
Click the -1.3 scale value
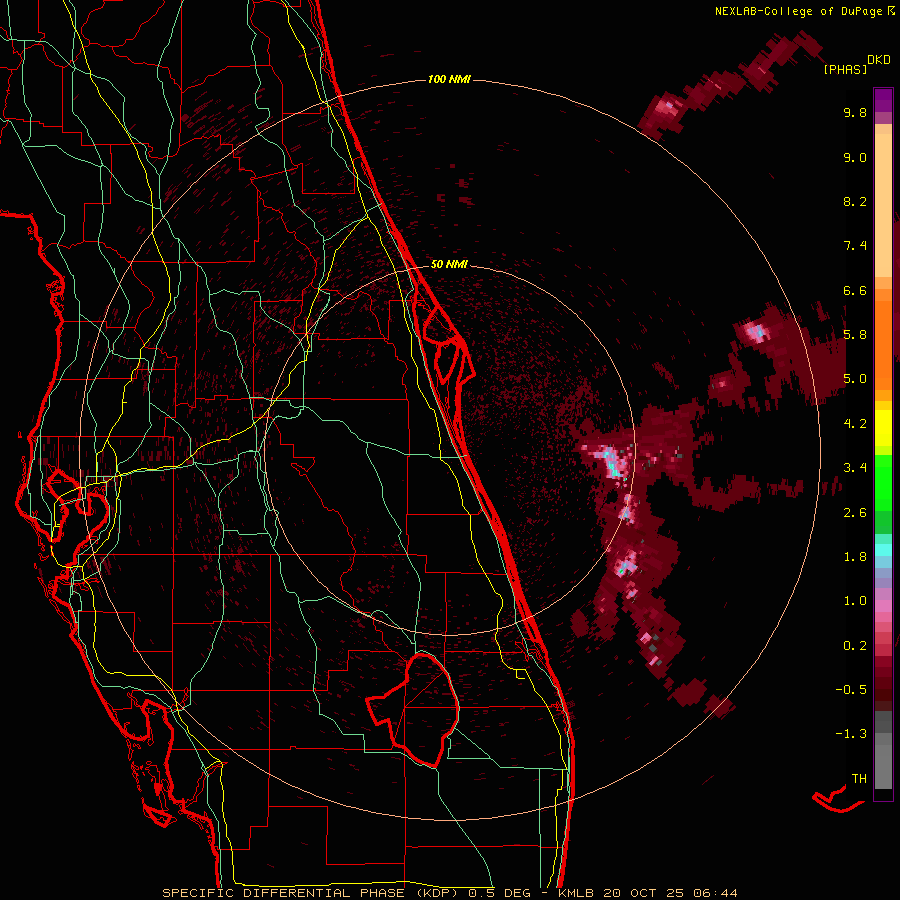[851, 734]
